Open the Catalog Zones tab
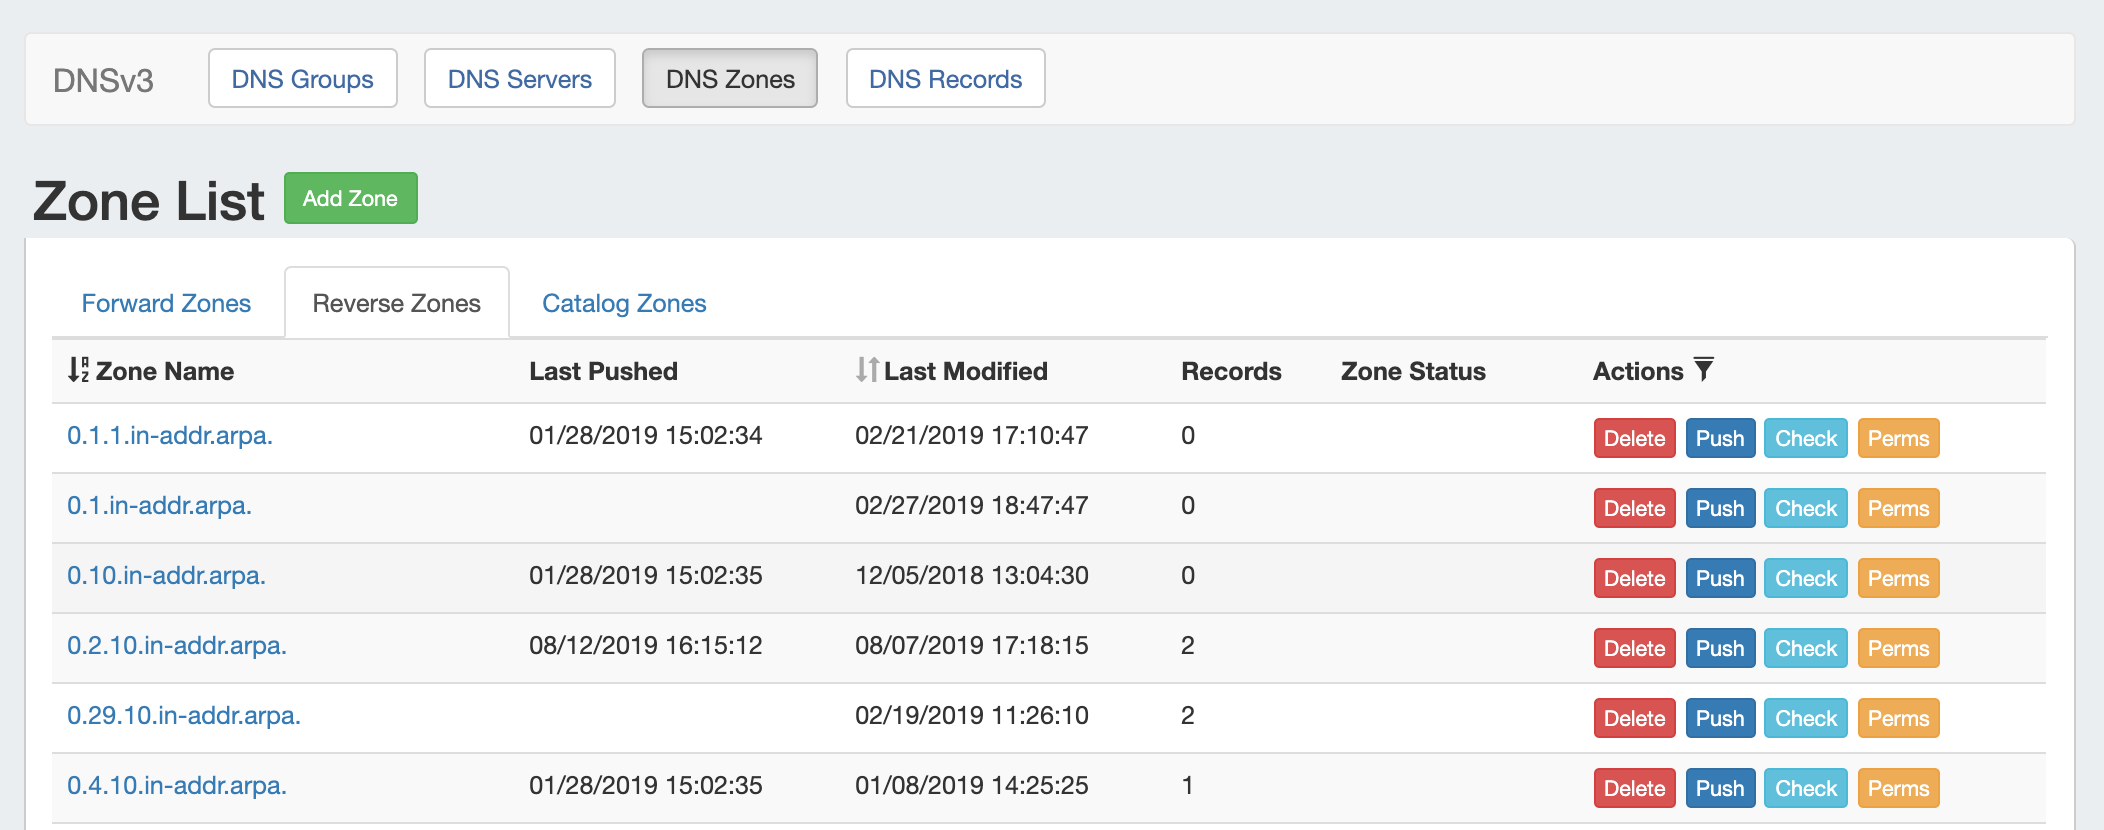 coord(624,303)
